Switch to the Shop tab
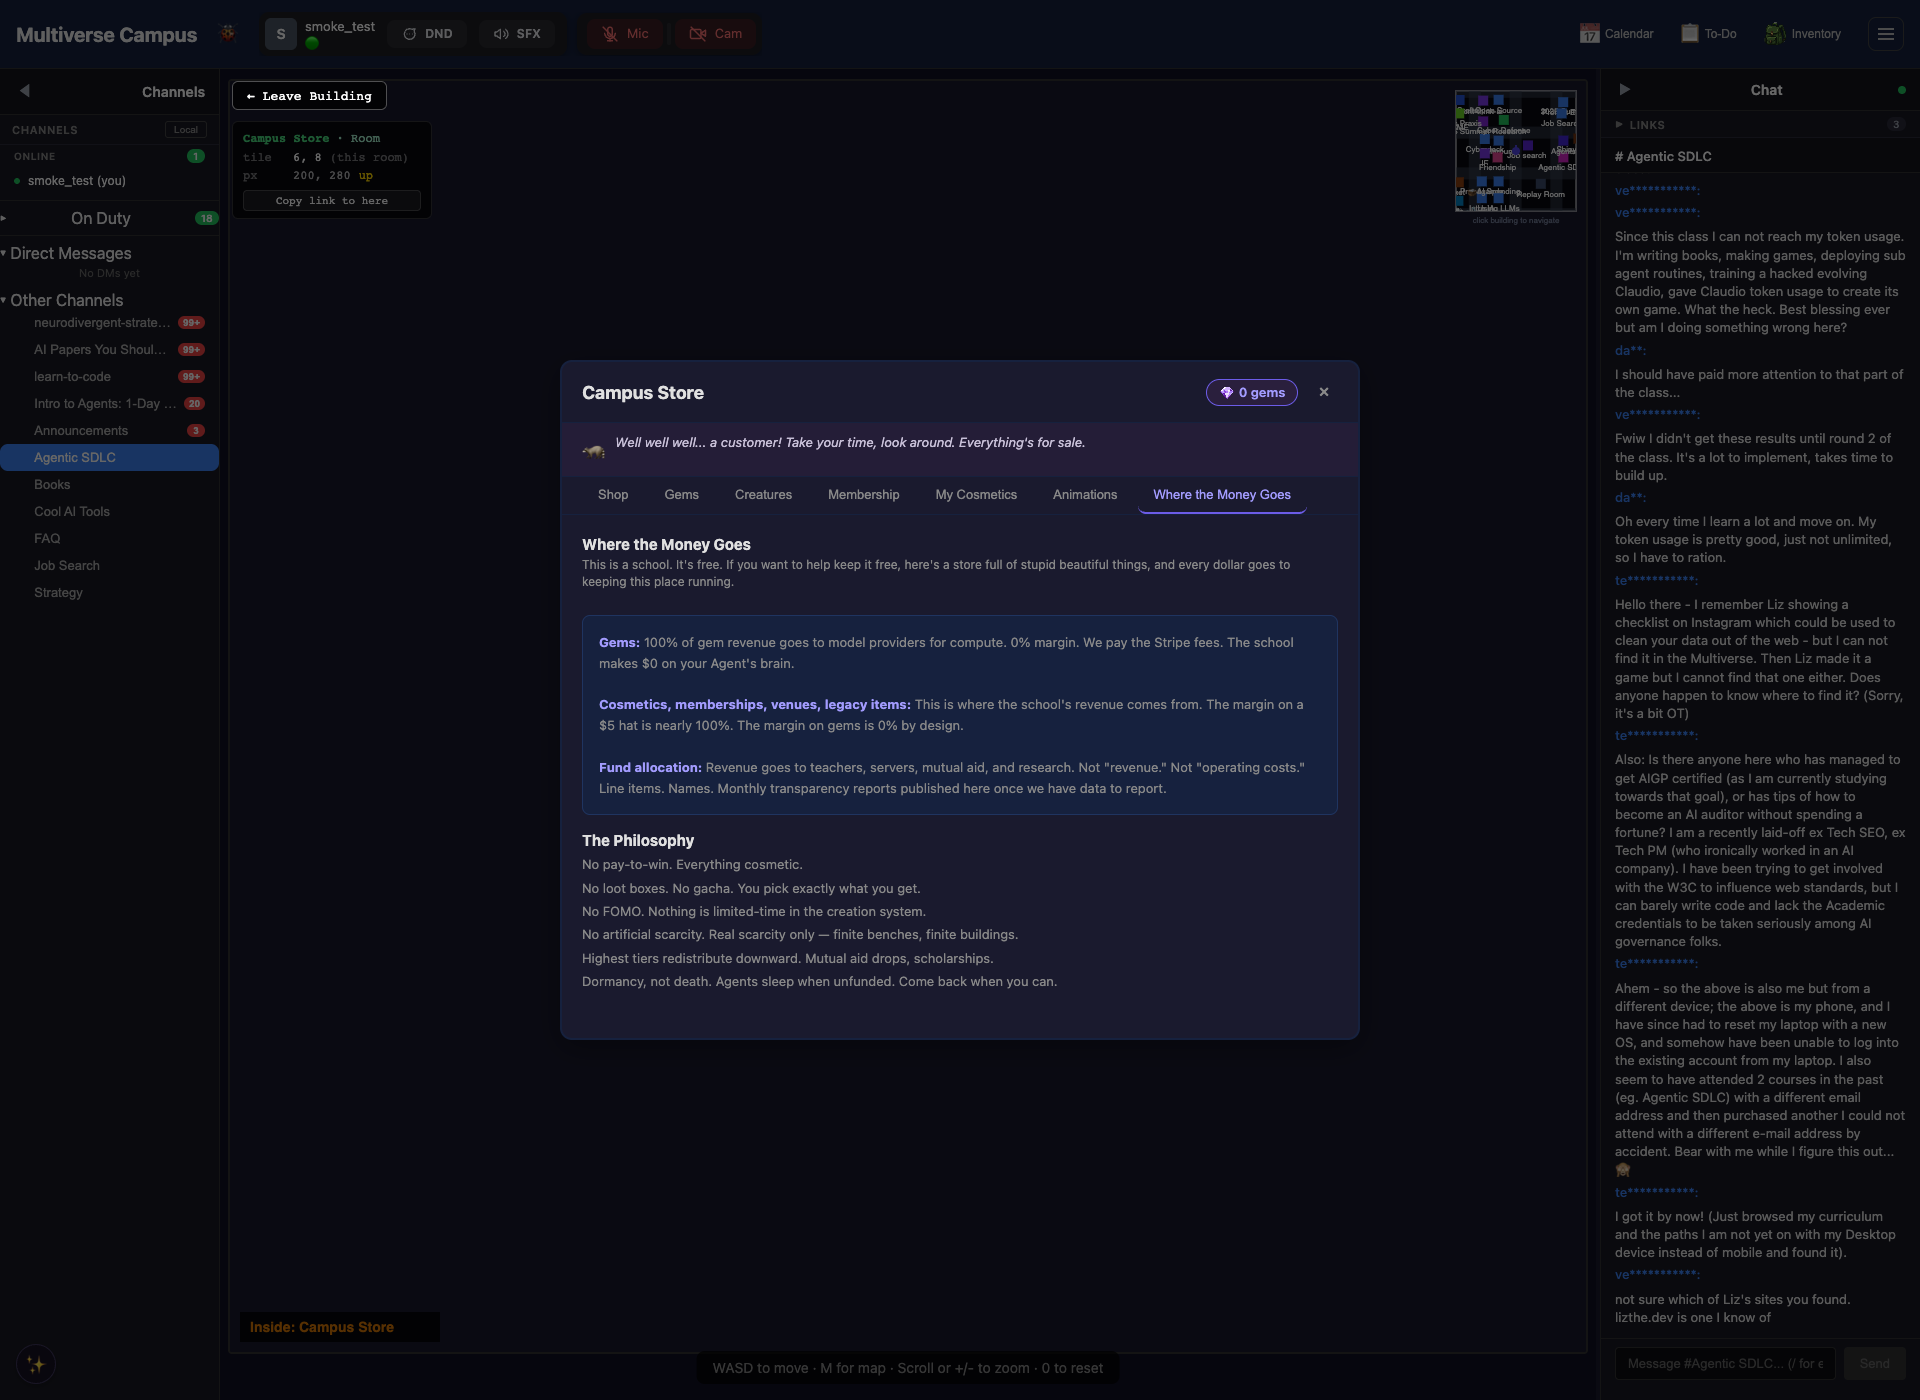The height and width of the screenshot is (1400, 1920). 613,495
